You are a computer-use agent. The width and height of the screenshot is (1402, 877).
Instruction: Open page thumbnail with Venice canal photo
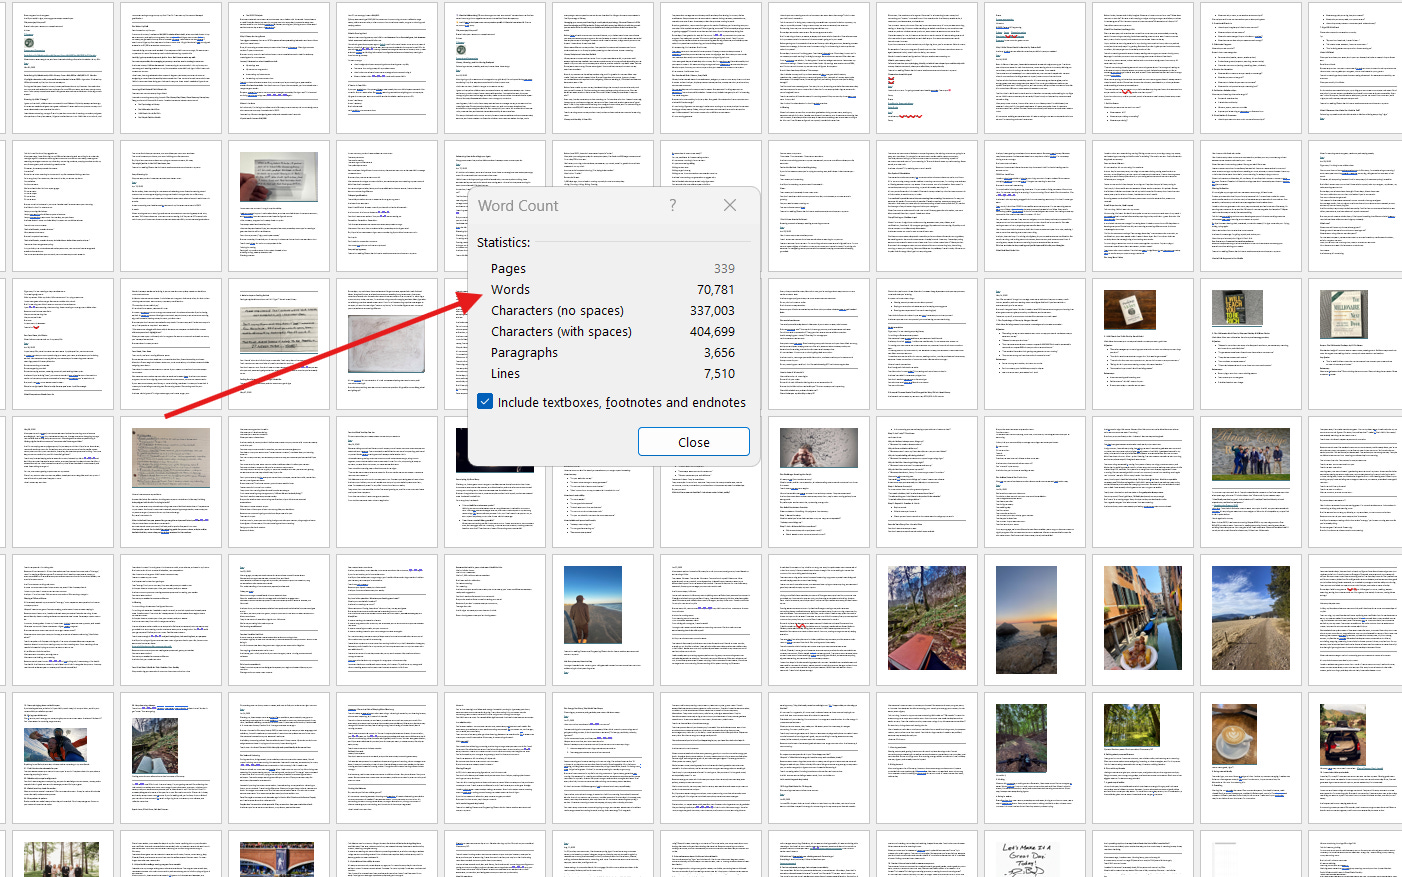click(1142, 620)
